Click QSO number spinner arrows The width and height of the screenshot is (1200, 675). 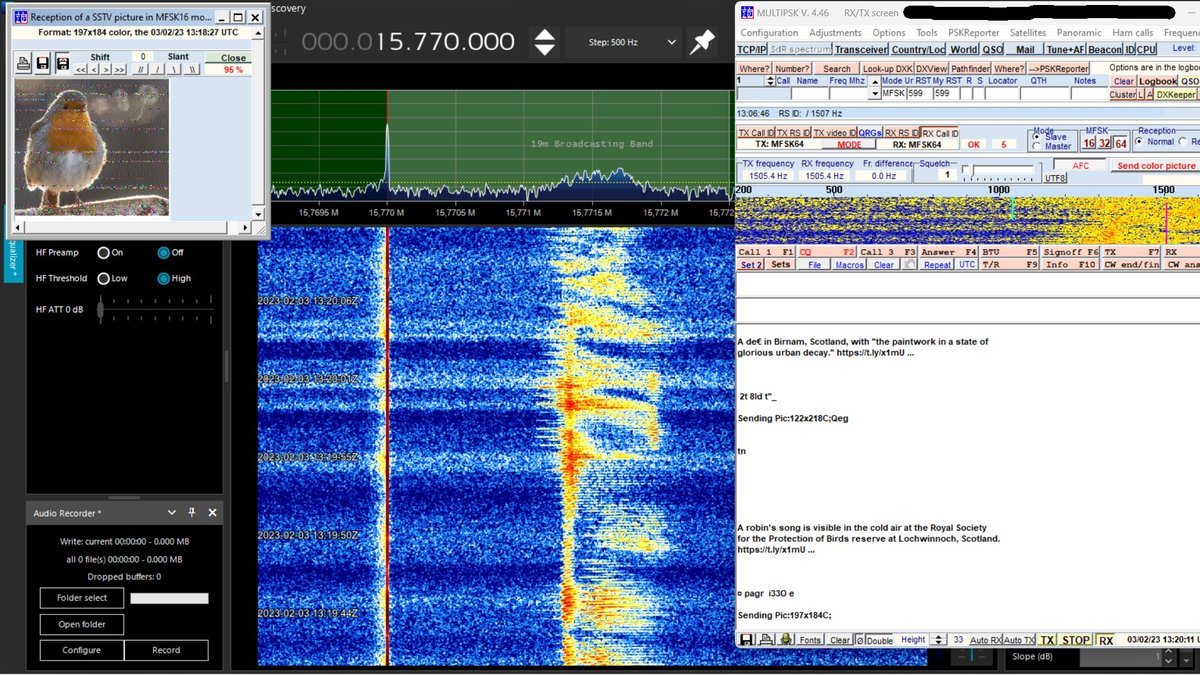pyautogui.click(x=770, y=80)
